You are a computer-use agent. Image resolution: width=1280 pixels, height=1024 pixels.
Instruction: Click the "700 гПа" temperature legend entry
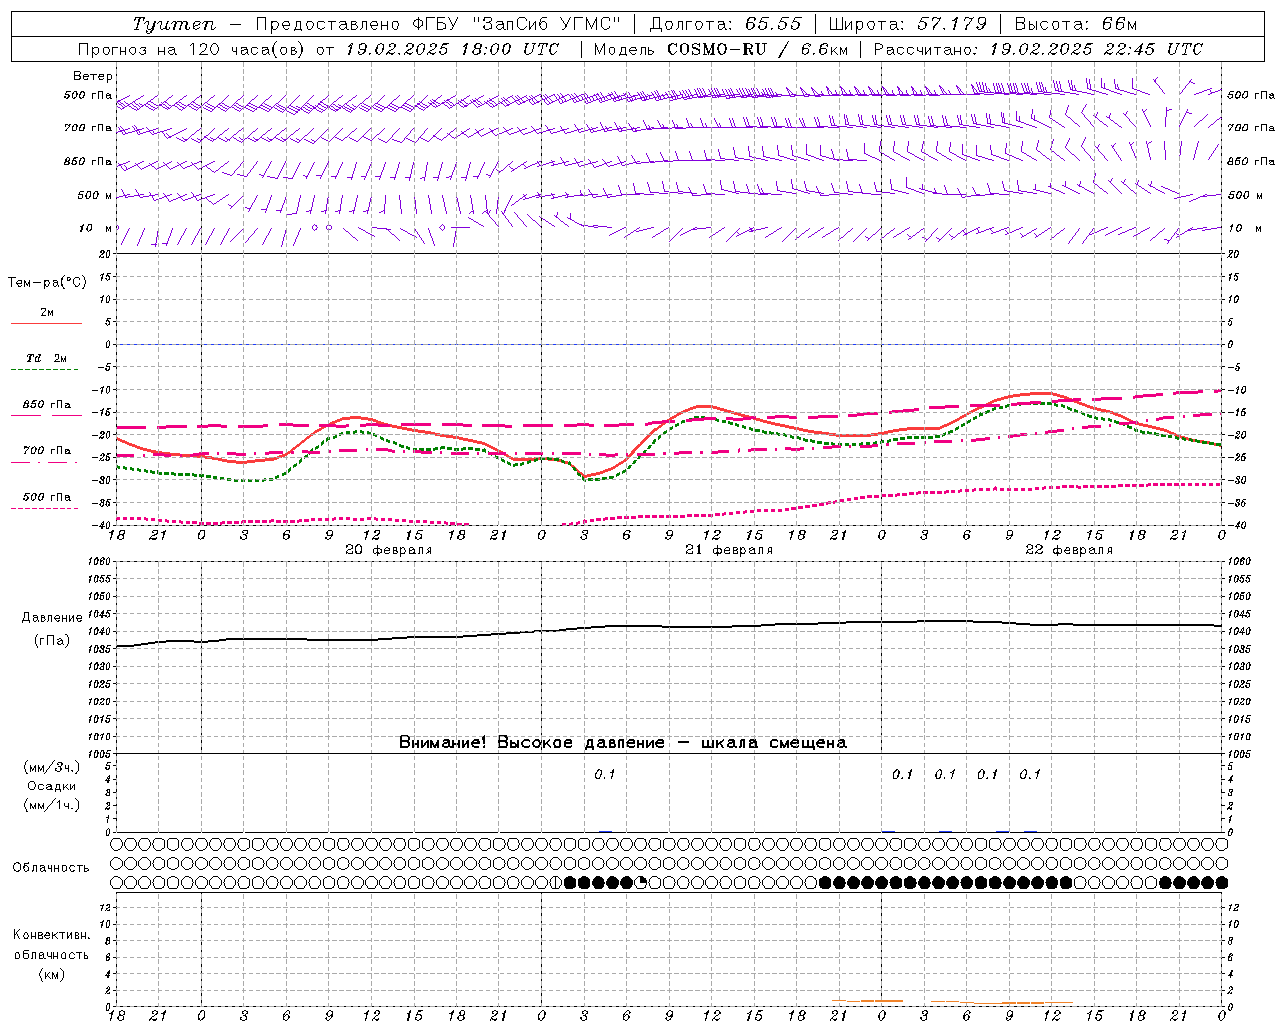(47, 451)
